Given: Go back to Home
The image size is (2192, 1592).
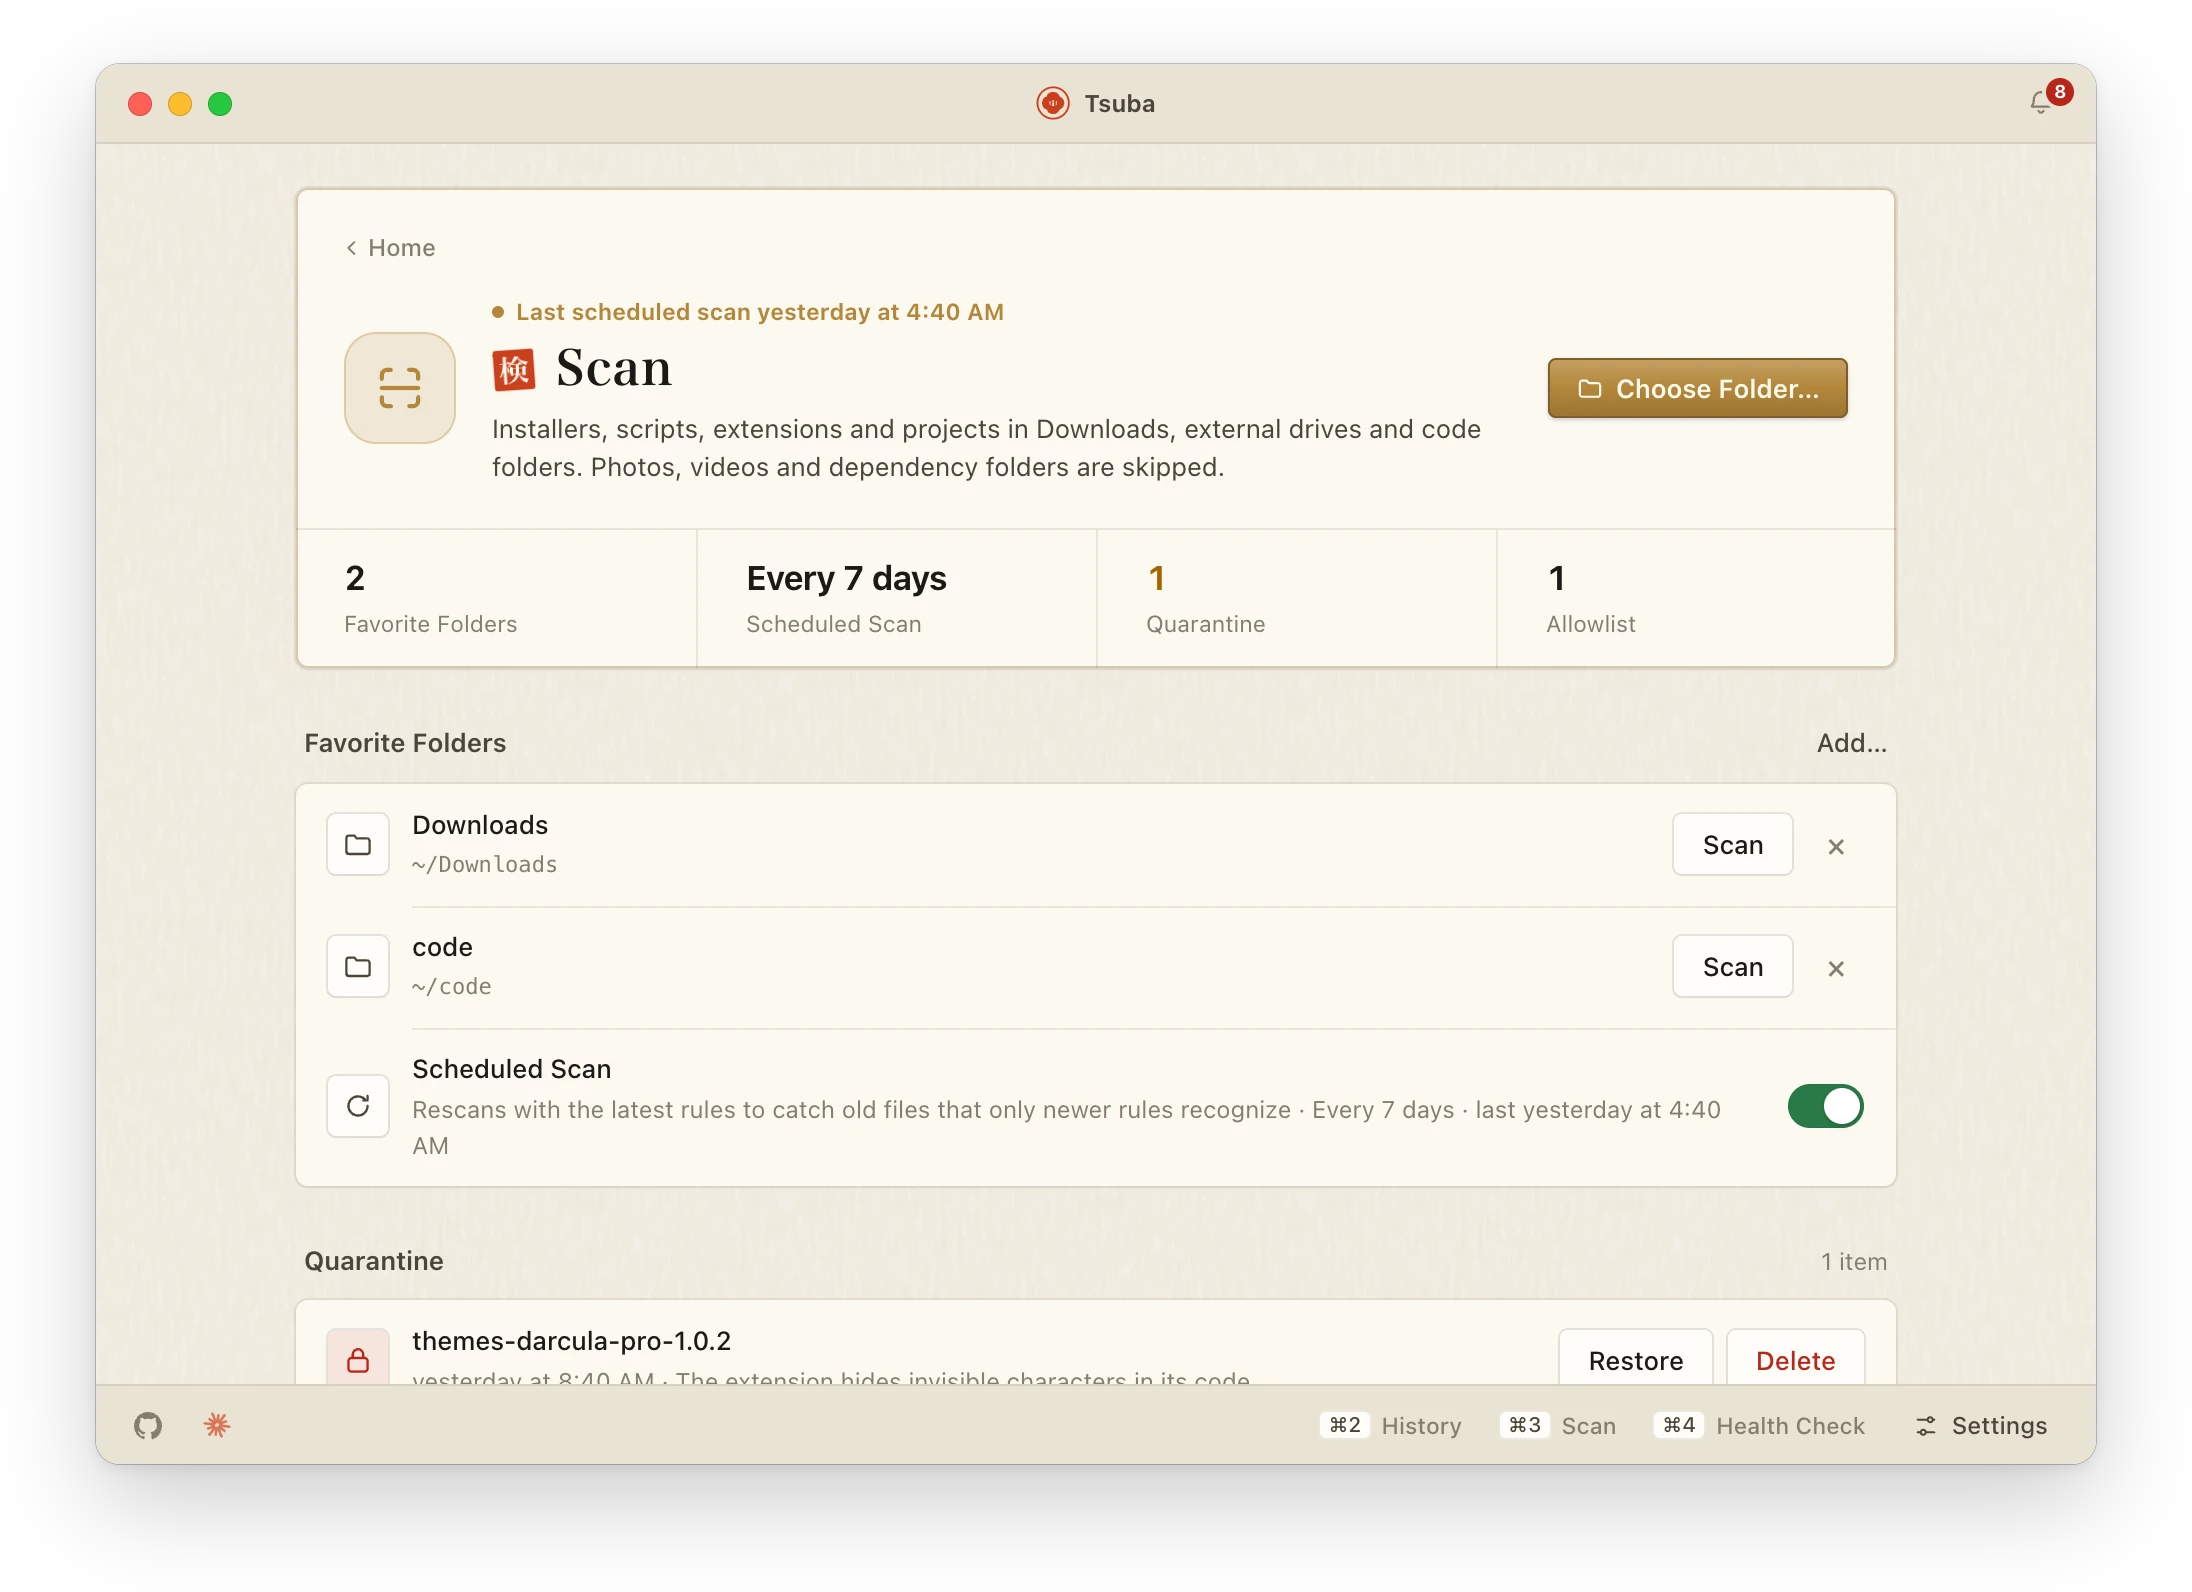Looking at the screenshot, I should click(390, 248).
